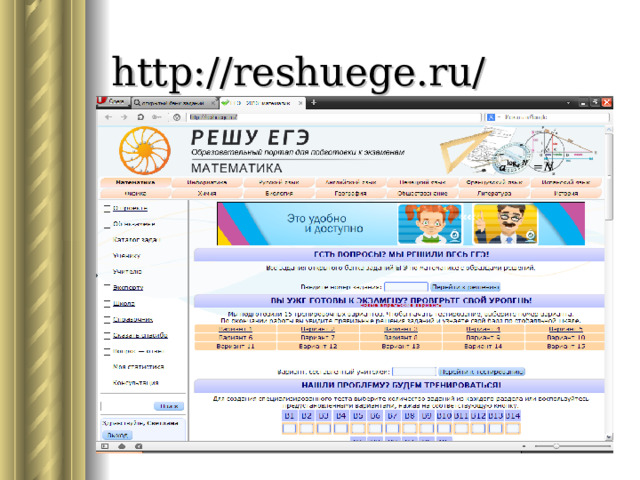
Task: Open the Opera menu button
Action: 113,101
